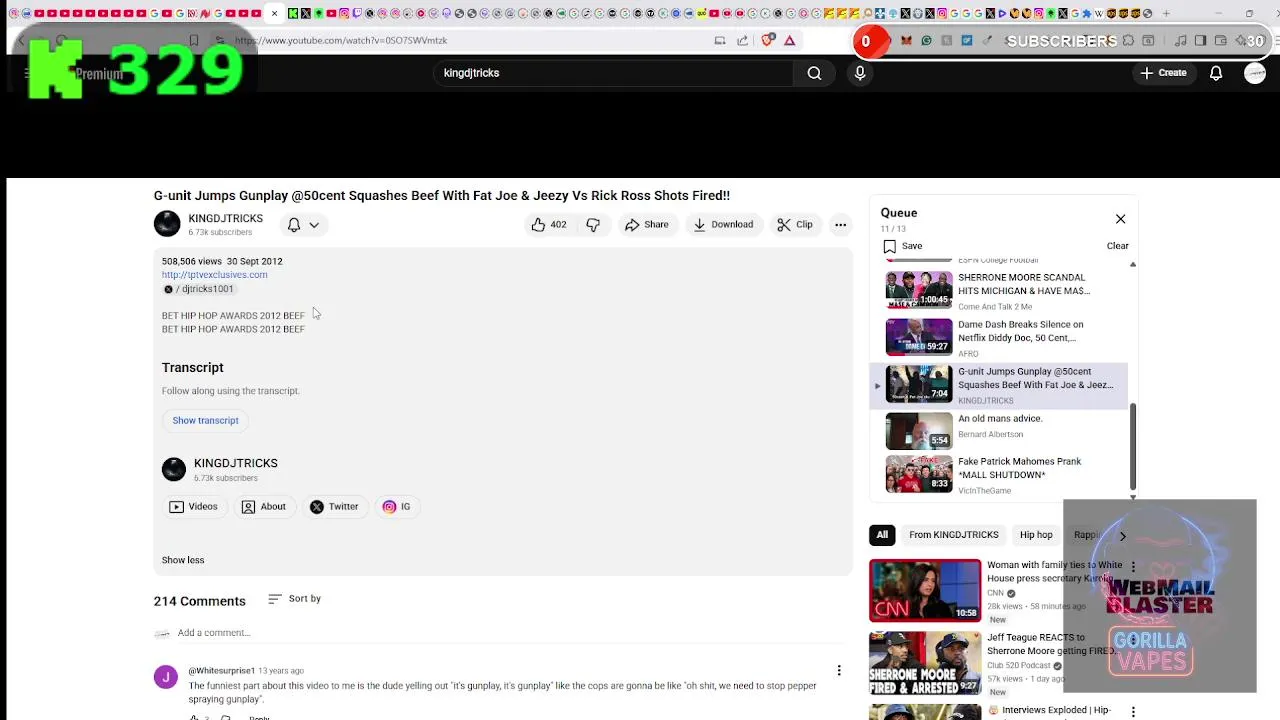The width and height of the screenshot is (1280, 720).
Task: Open YouTube notifications bell in header
Action: 1216,73
